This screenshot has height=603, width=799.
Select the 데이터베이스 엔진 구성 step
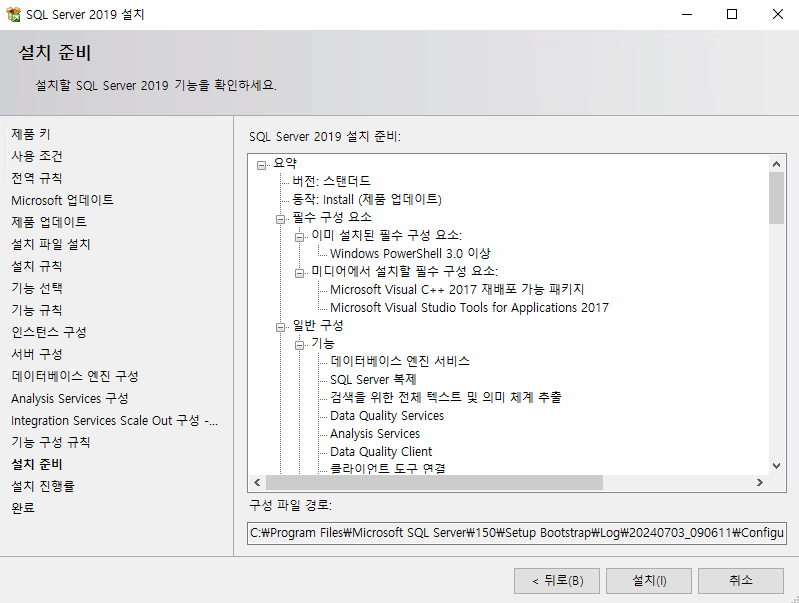point(75,376)
